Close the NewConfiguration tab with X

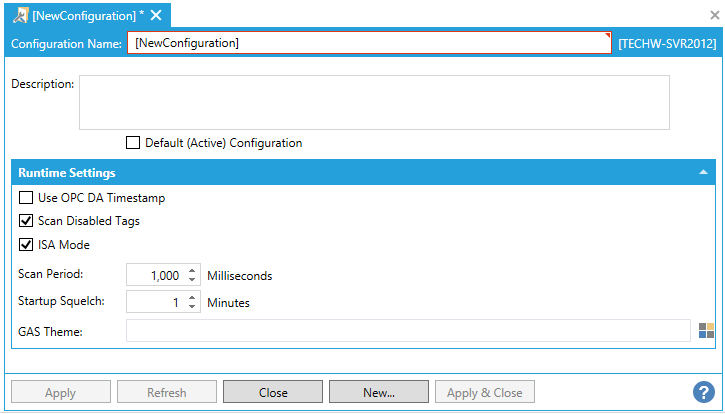click(156, 15)
